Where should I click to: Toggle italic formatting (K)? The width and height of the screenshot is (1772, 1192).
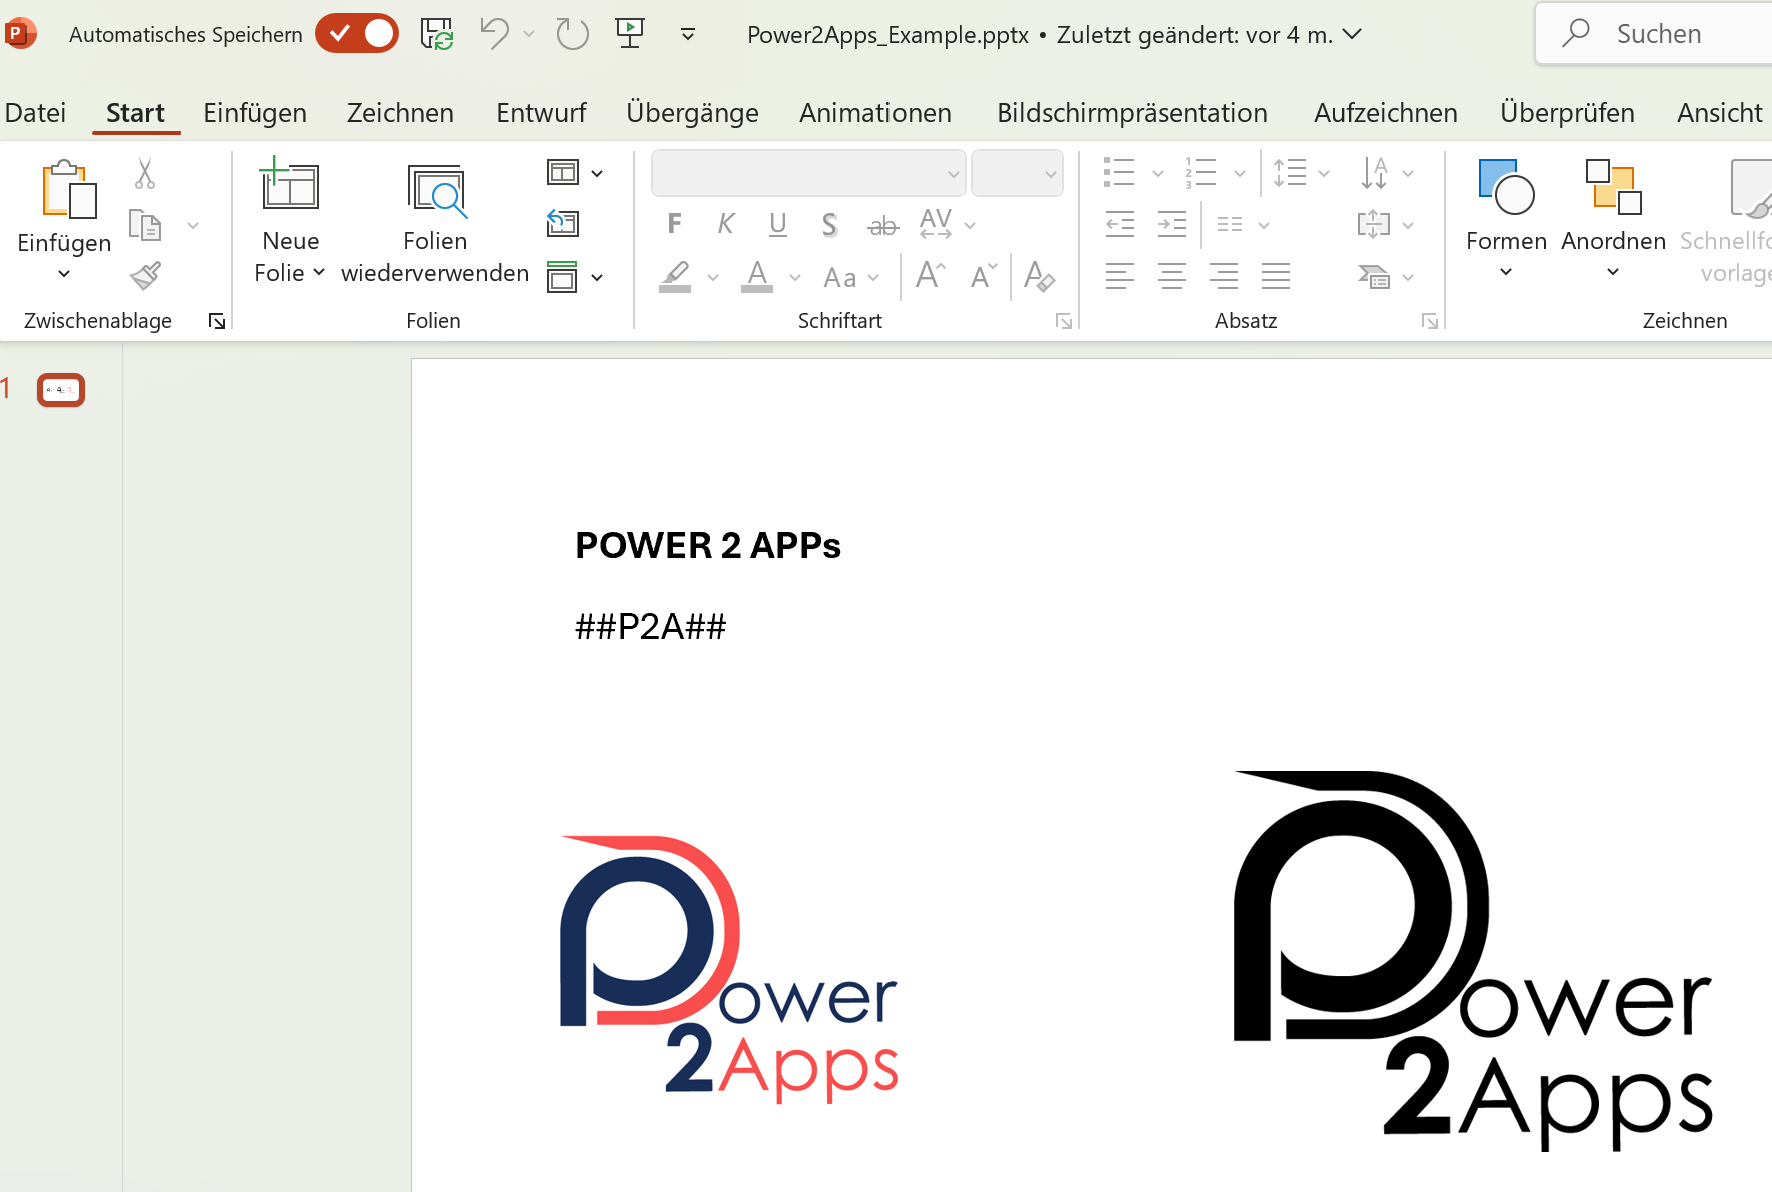tap(726, 224)
